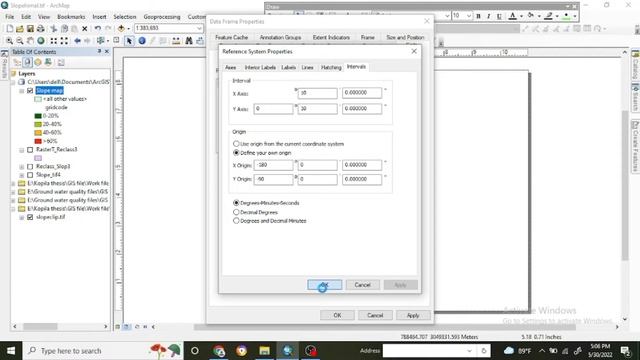Collapse the Slope map layer

(x=22, y=91)
